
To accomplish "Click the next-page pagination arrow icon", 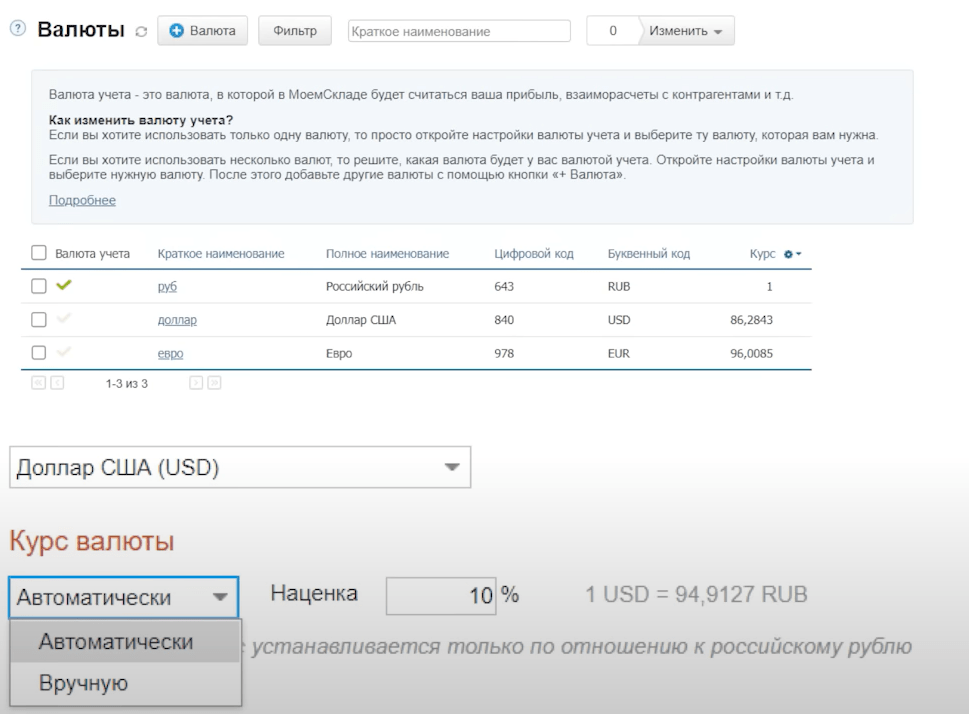I will pyautogui.click(x=197, y=382).
